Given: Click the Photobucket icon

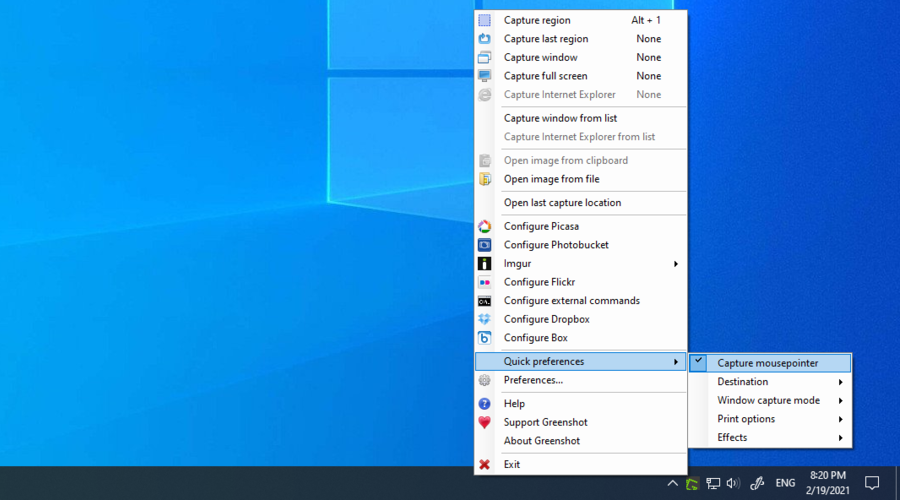Looking at the screenshot, I should pos(484,245).
